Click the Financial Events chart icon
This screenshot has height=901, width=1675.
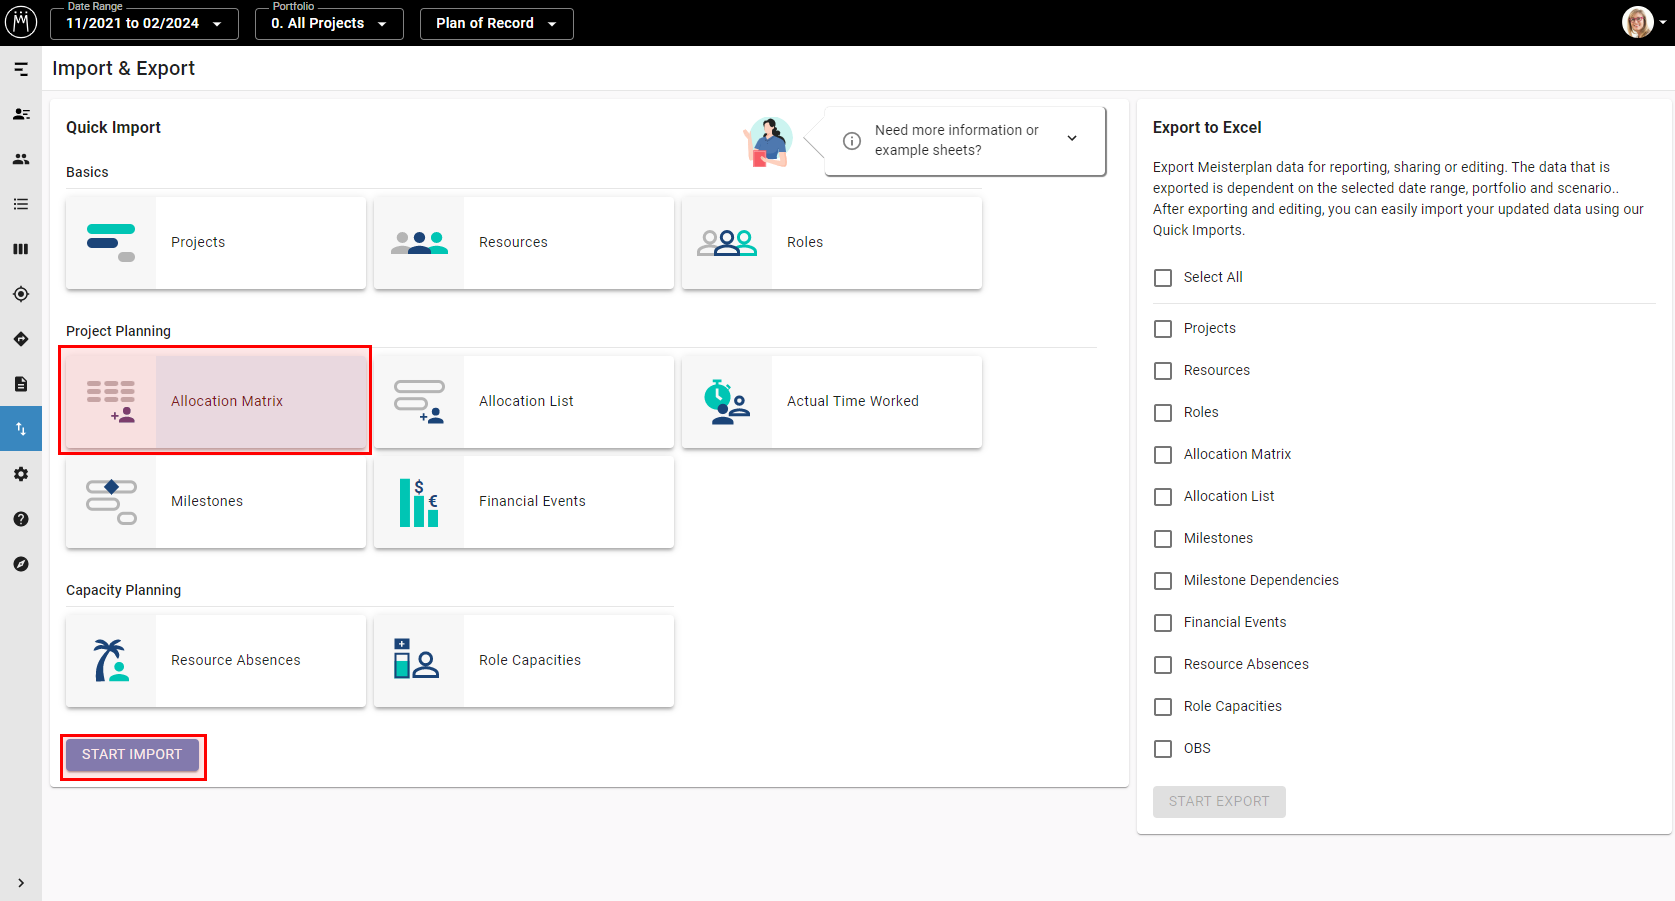(x=419, y=501)
